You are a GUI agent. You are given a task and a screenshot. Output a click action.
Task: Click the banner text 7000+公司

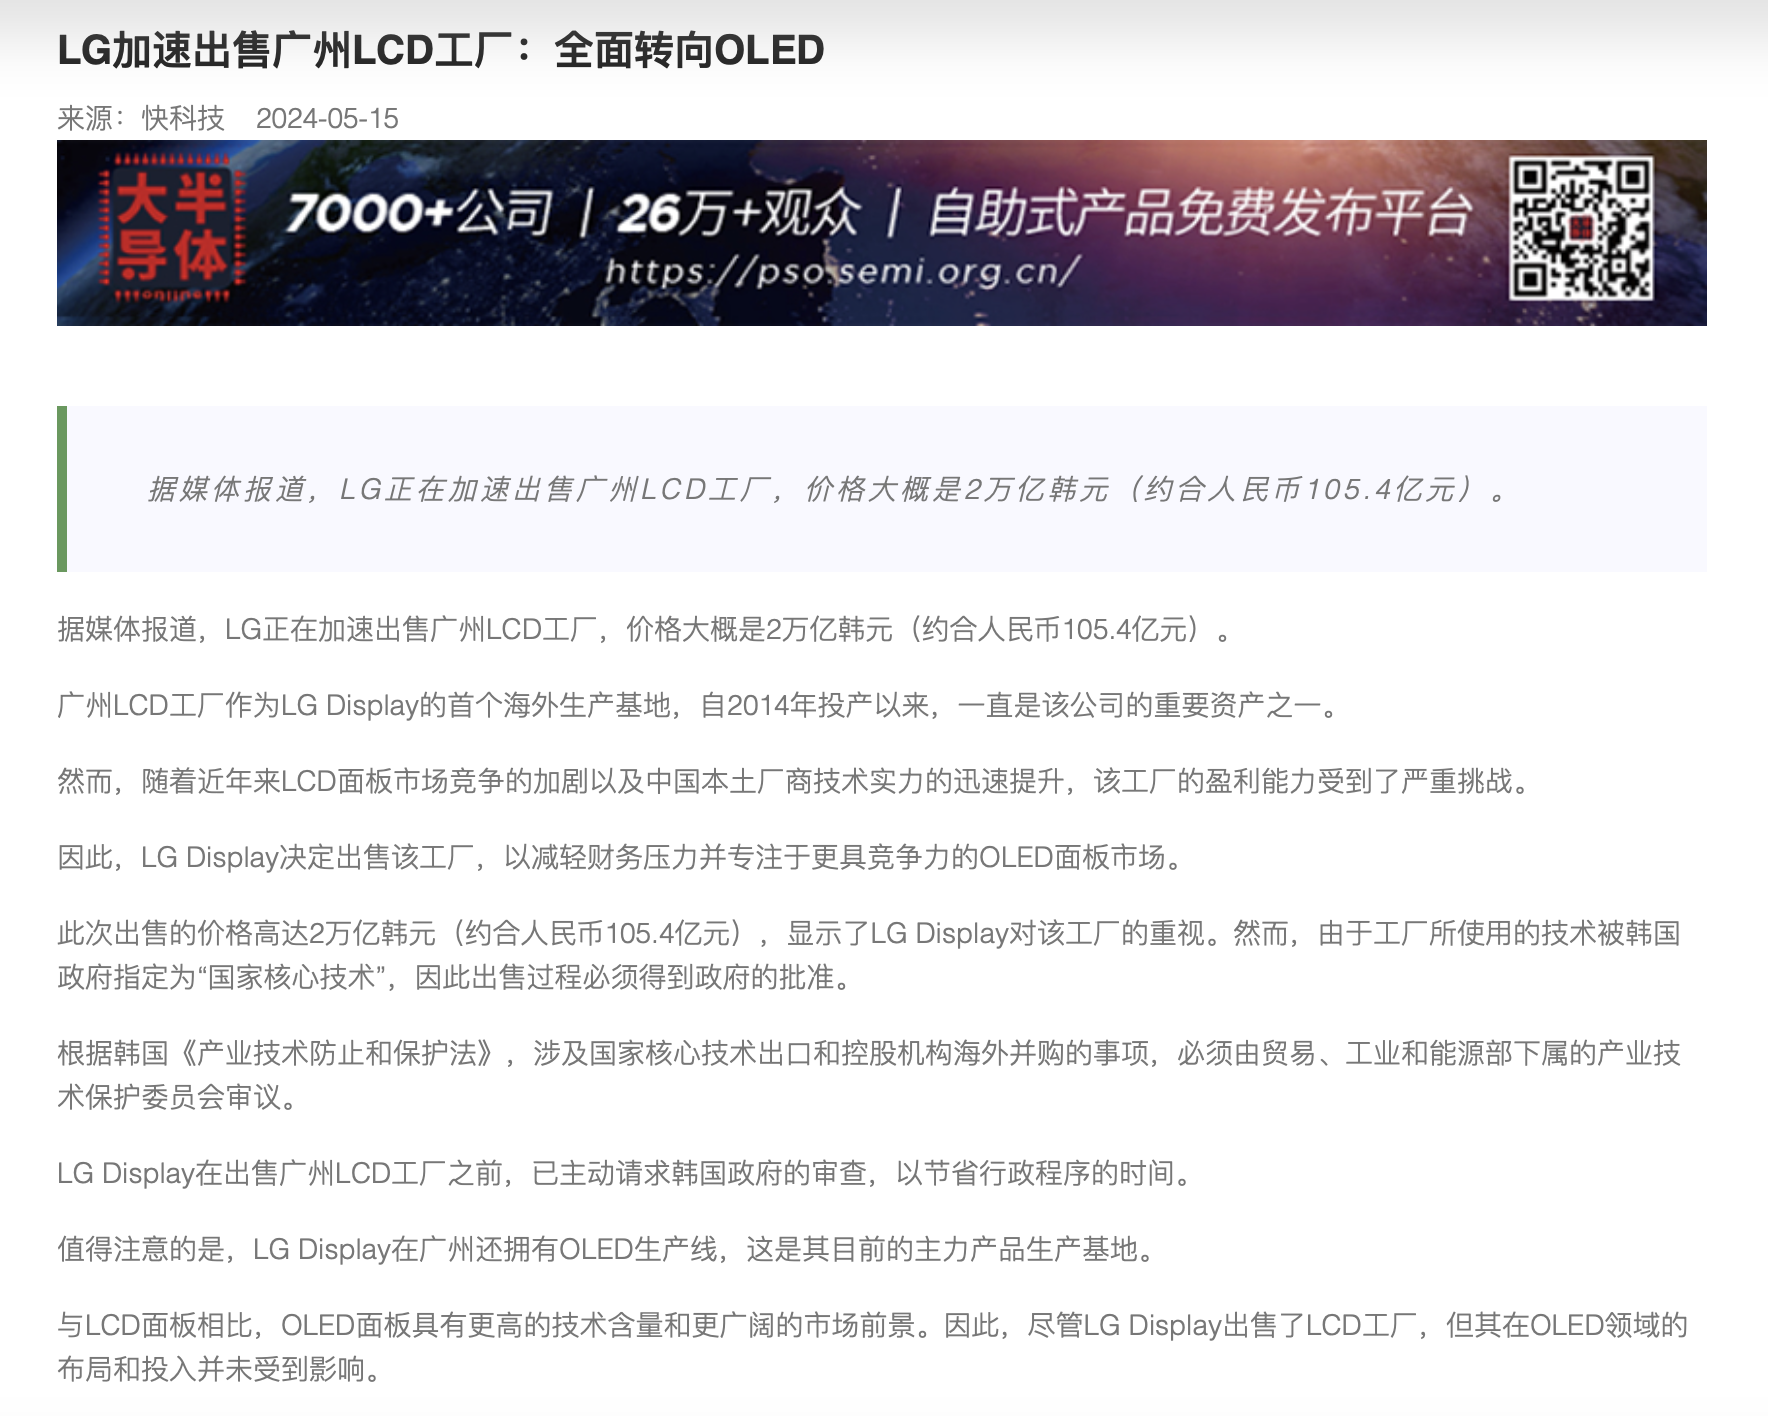point(420,212)
